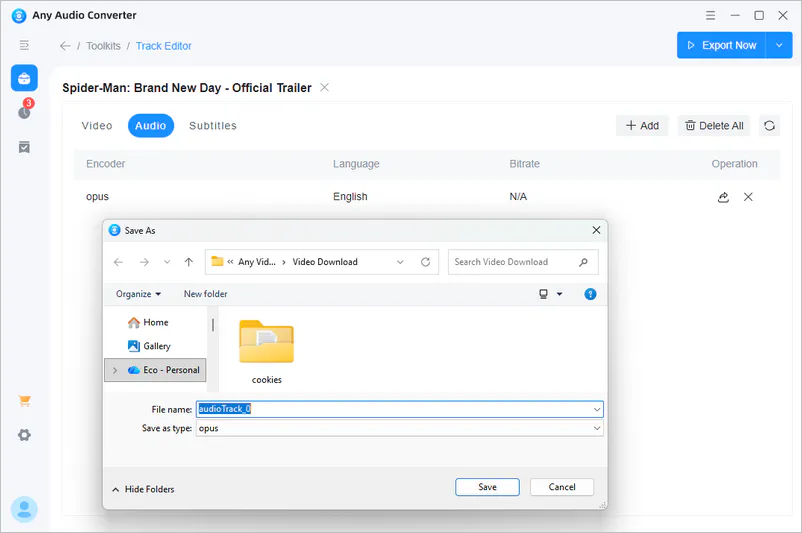The height and width of the screenshot is (533, 802).
Task: Remove the opus track using its X icon
Action: pos(748,197)
